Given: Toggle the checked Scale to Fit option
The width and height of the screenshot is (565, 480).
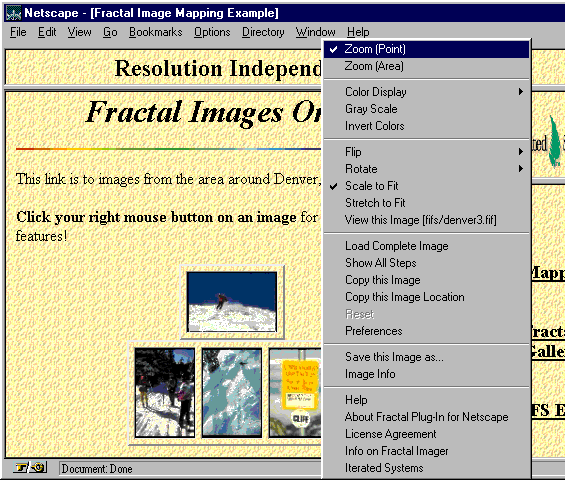Looking at the screenshot, I should point(427,186).
